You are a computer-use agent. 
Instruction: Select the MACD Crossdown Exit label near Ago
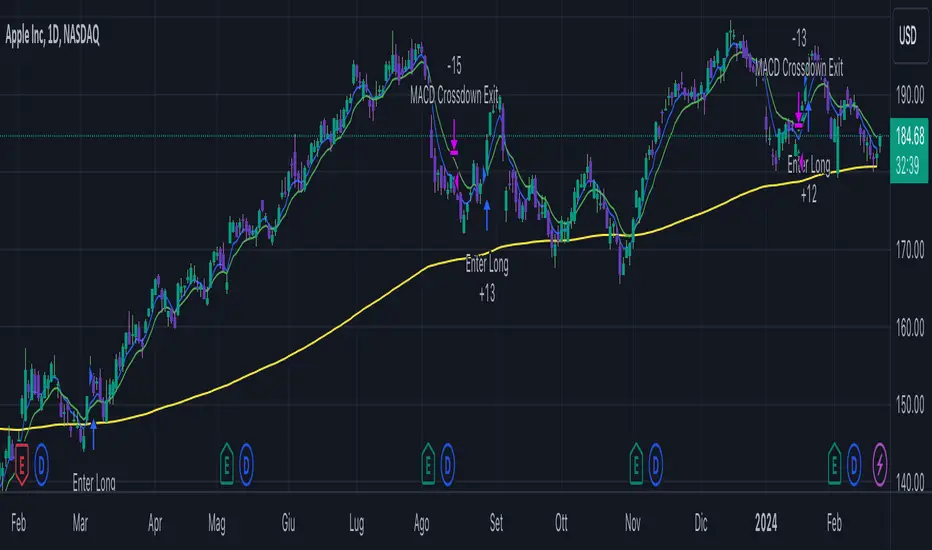tap(454, 95)
